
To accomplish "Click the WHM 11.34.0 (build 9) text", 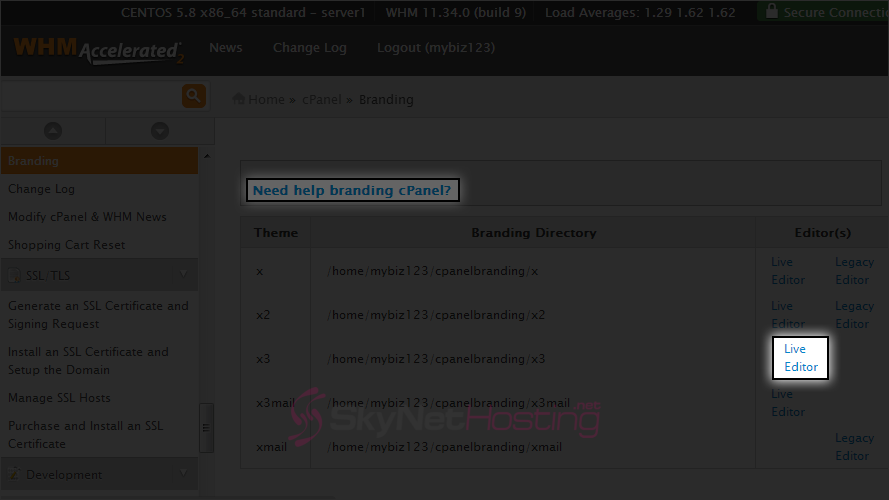I will [x=456, y=12].
